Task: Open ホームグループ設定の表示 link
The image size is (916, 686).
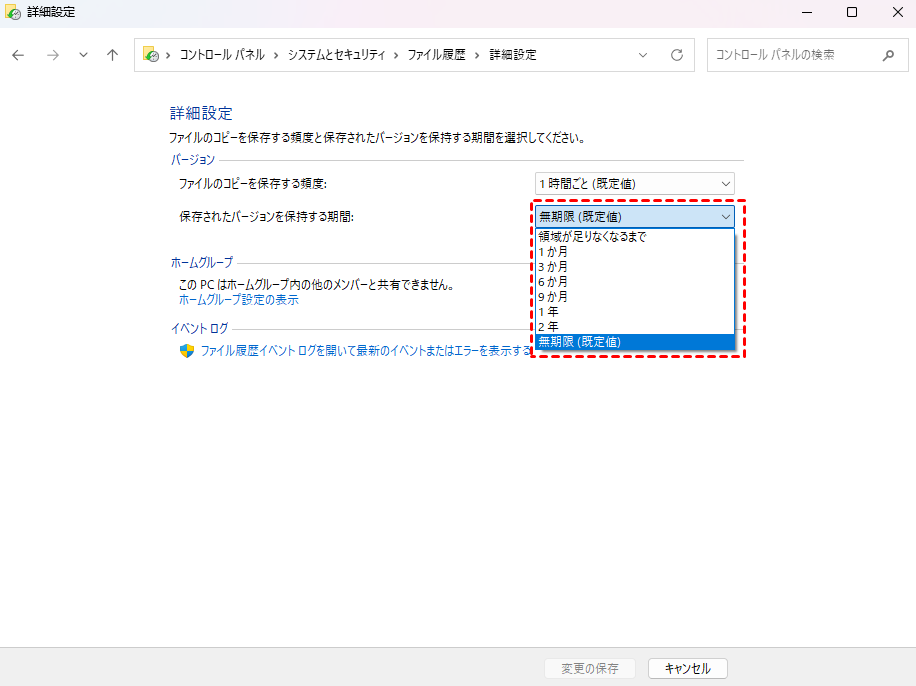Action: (238, 300)
